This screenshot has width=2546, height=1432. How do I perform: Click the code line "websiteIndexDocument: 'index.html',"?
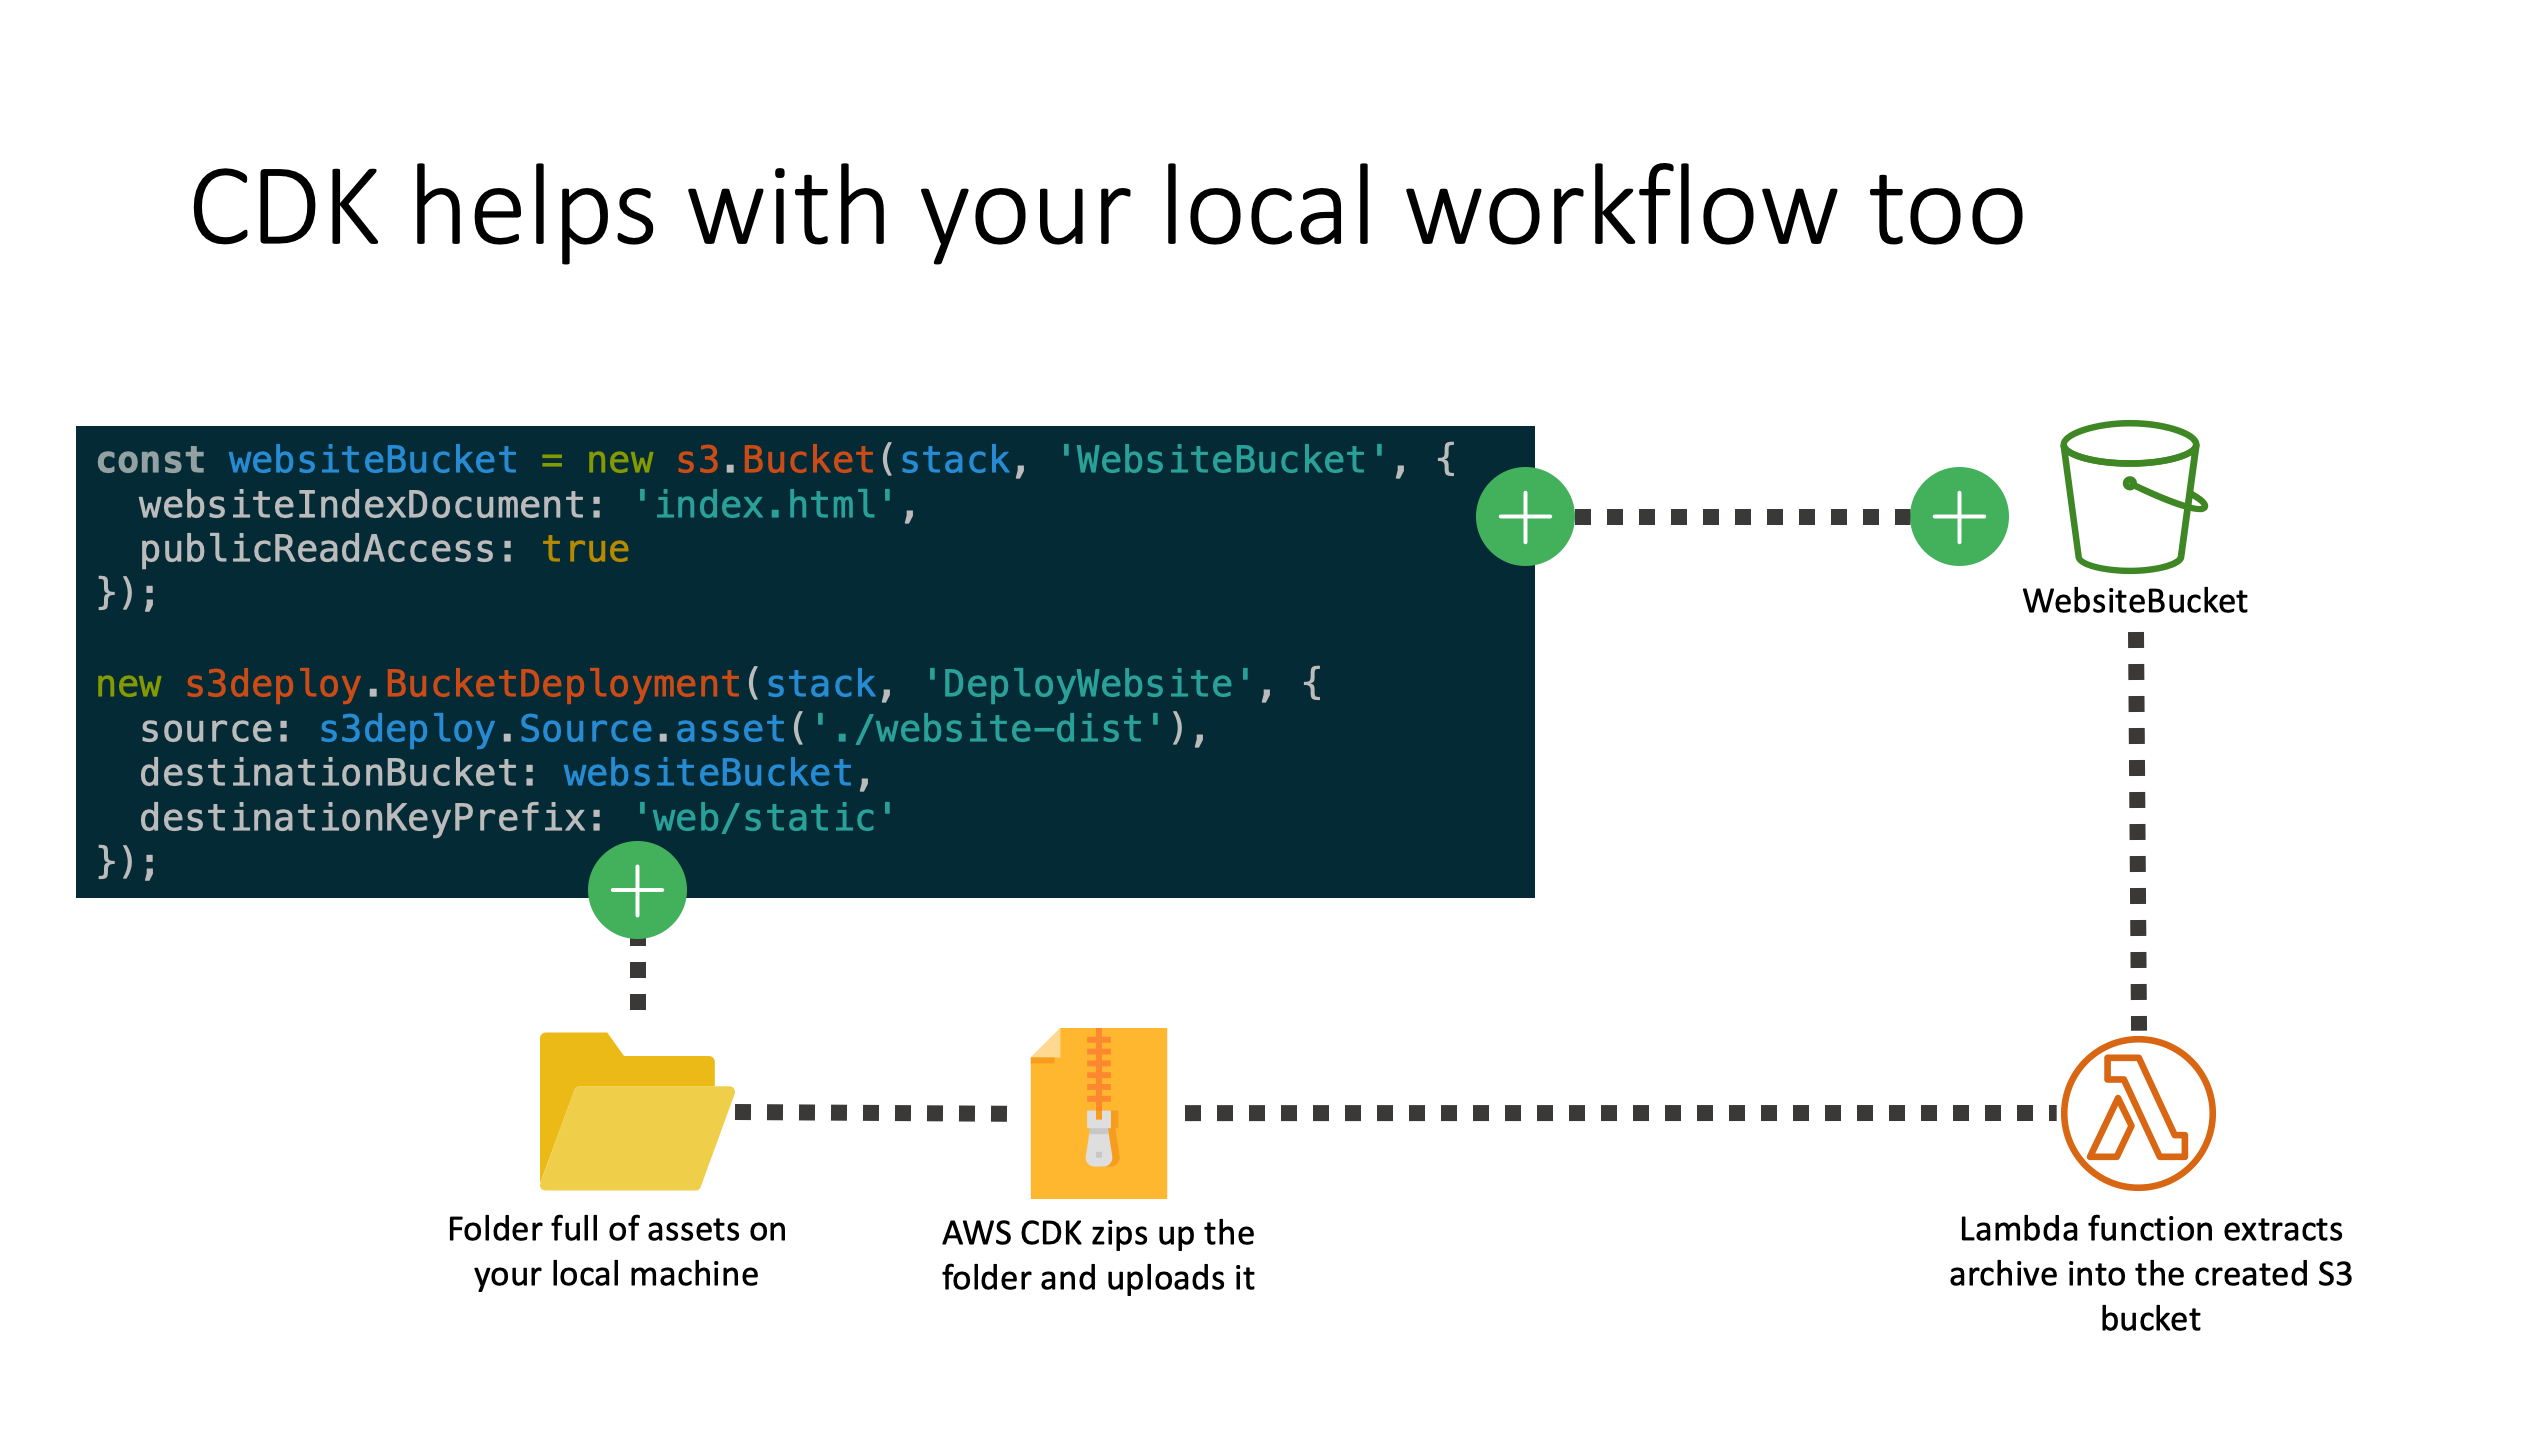[x=527, y=505]
